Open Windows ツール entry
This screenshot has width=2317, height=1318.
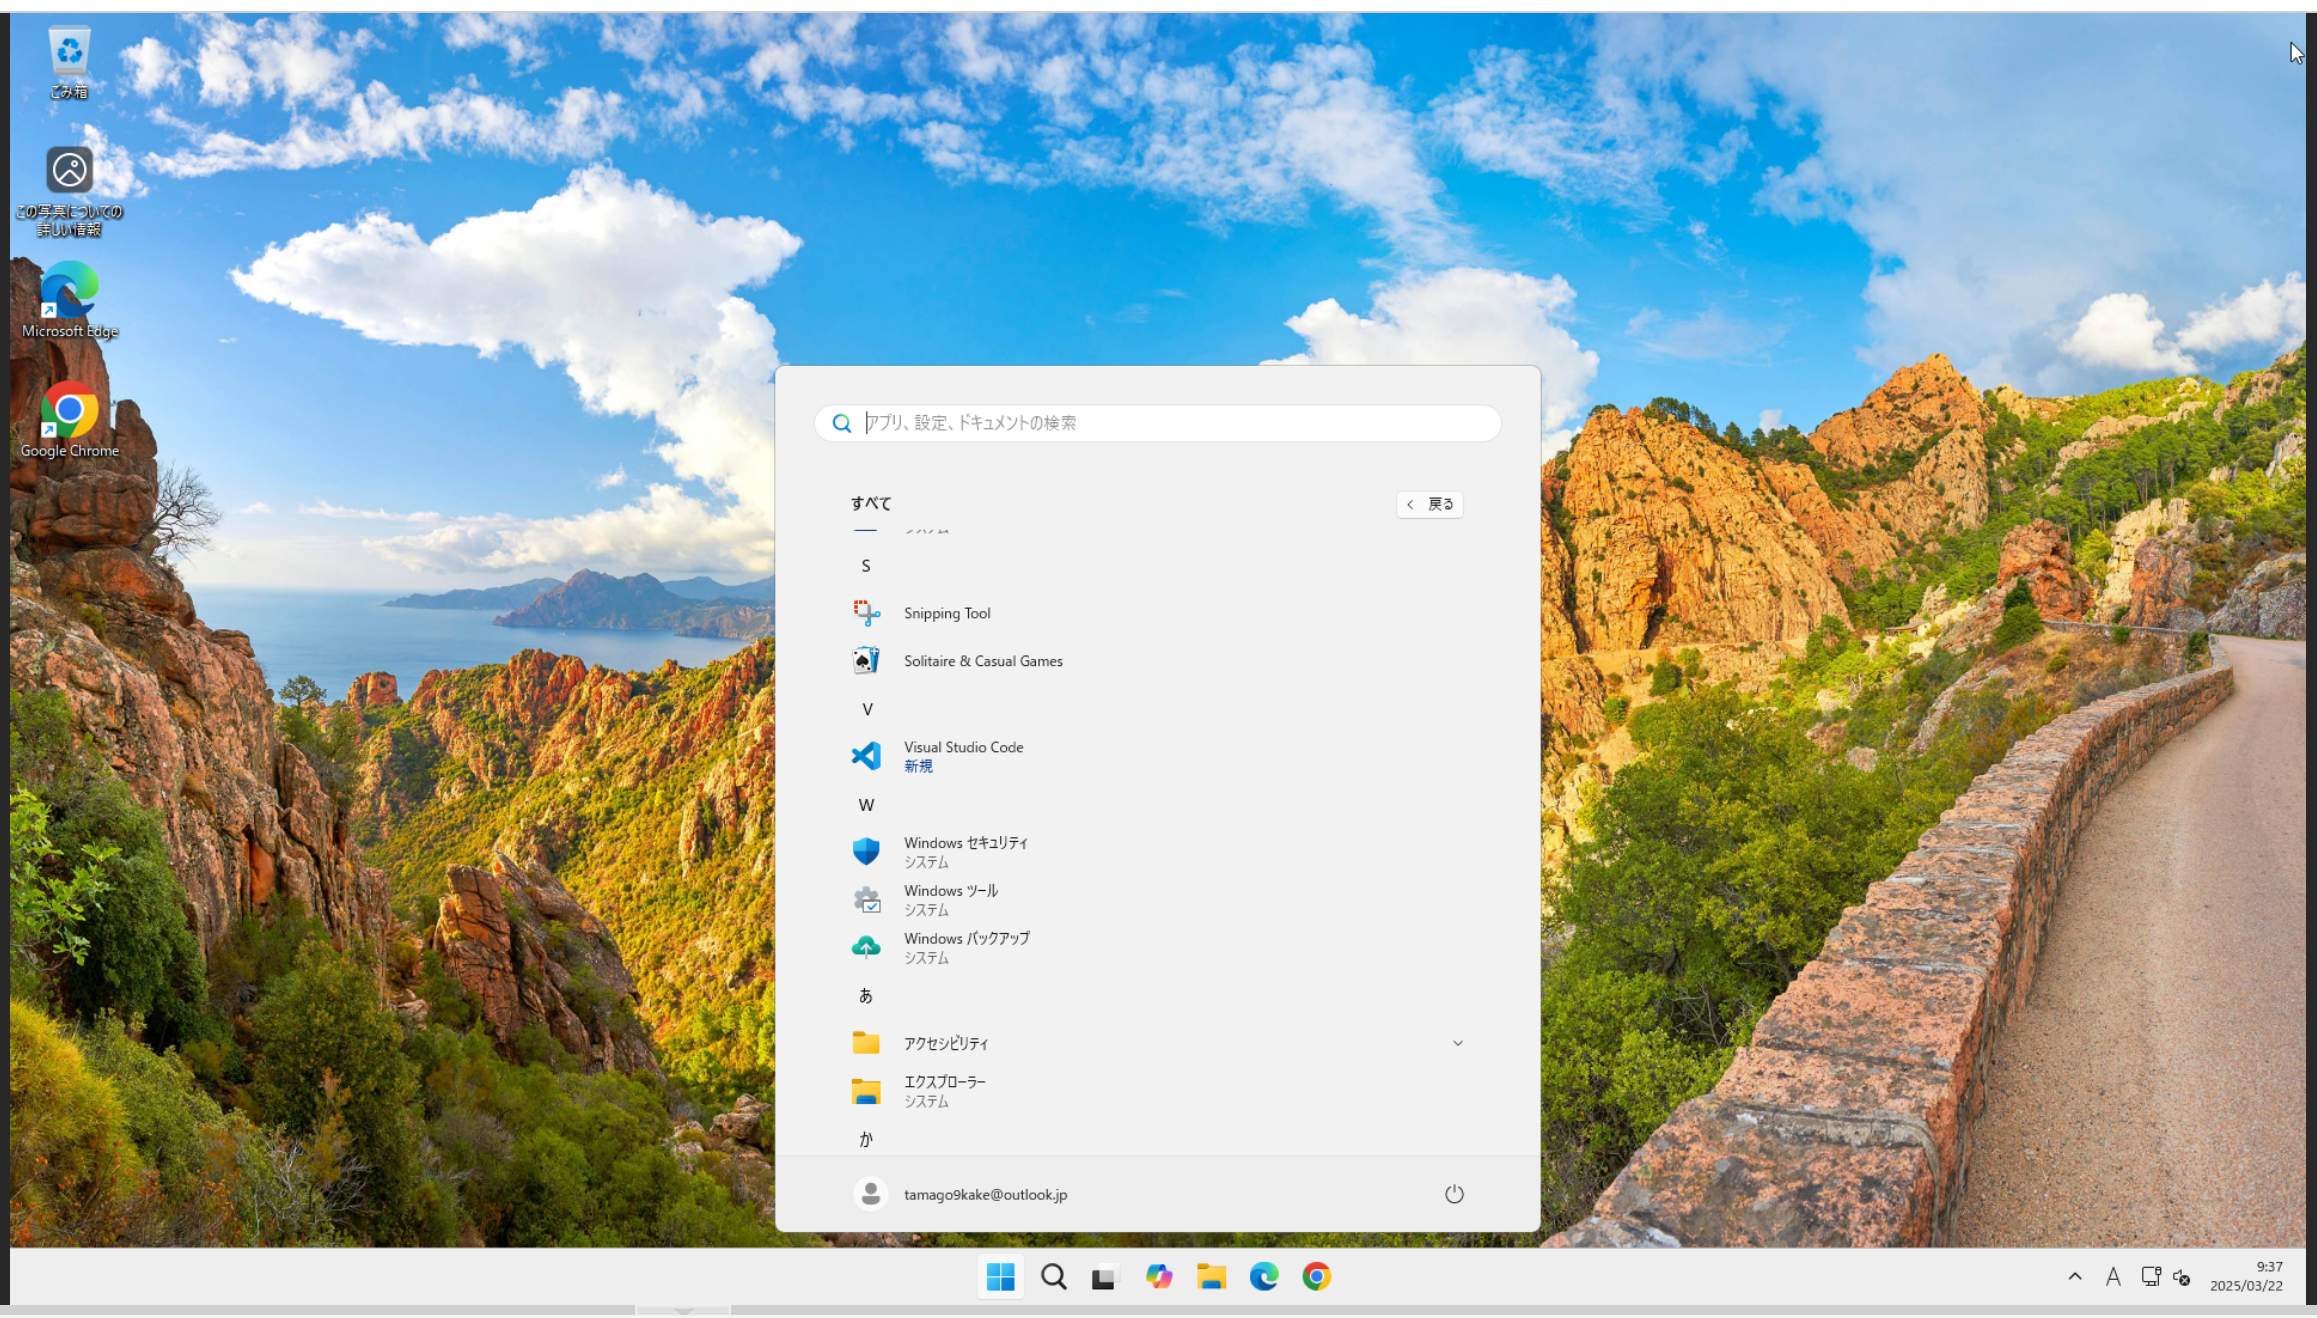[x=950, y=899]
